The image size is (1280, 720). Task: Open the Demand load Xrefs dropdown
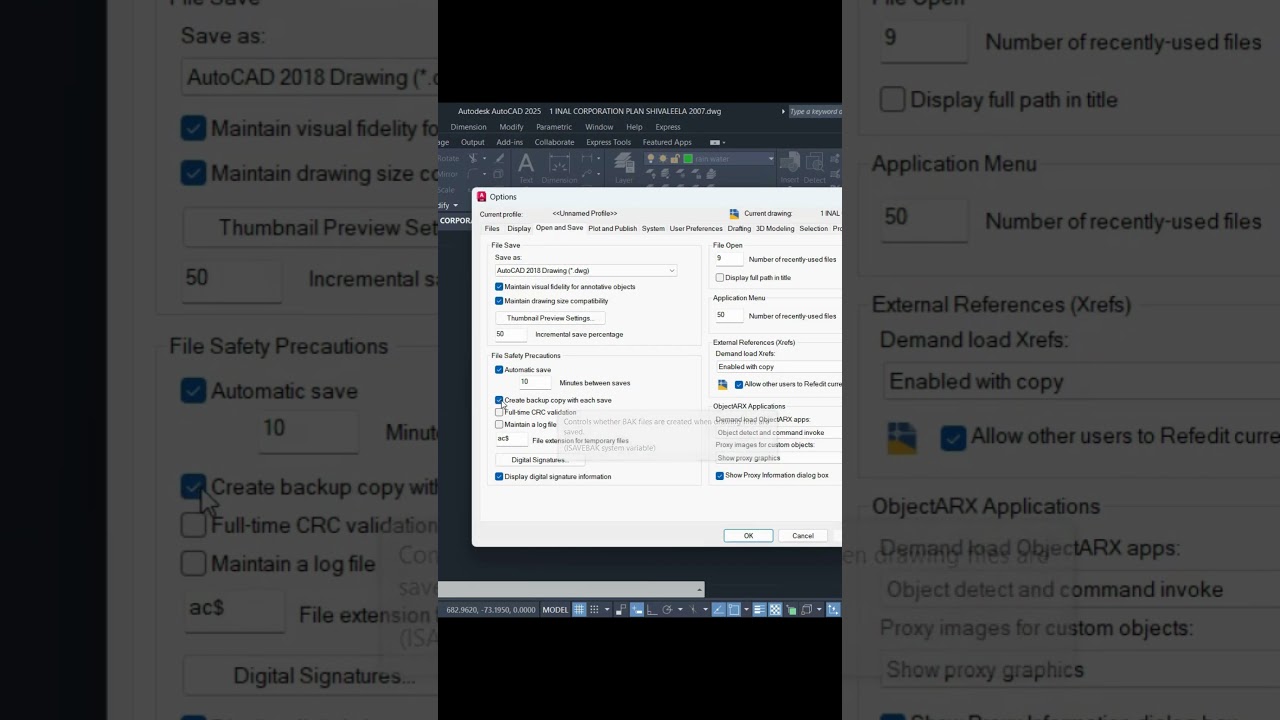pyautogui.click(x=778, y=367)
